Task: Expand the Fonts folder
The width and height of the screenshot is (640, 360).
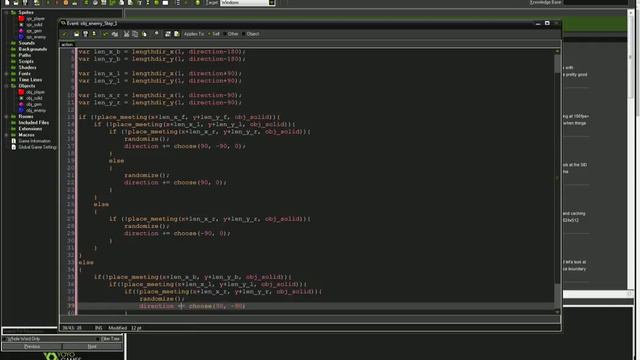Action: pos(6,73)
